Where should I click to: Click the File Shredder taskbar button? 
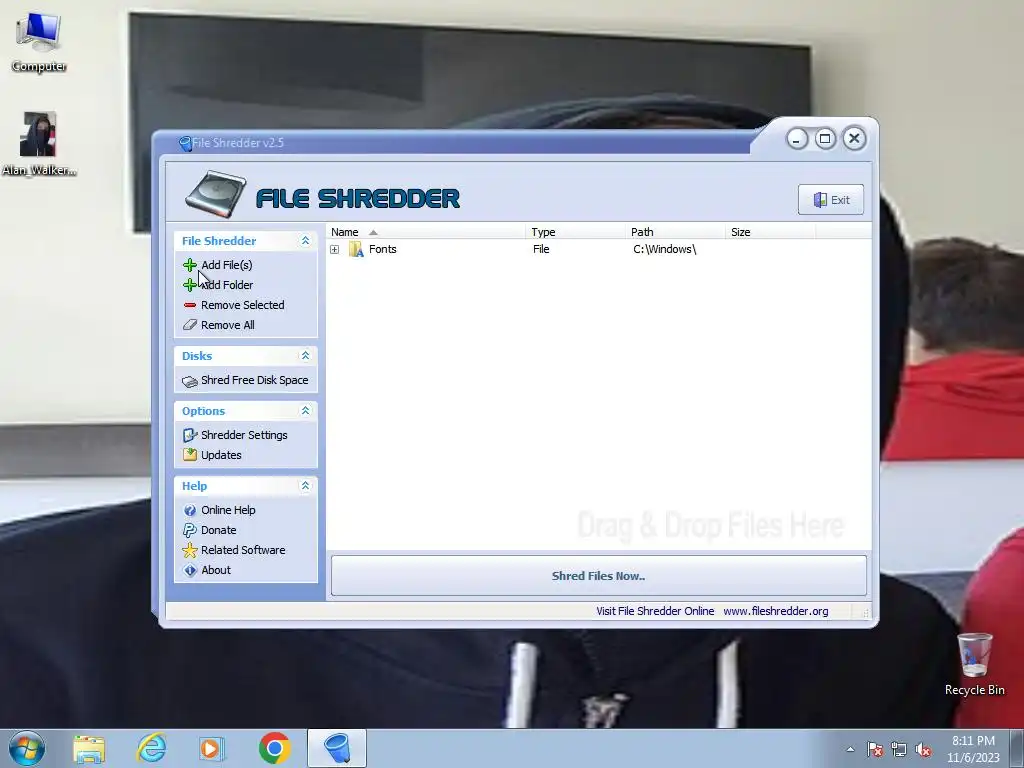pos(337,748)
